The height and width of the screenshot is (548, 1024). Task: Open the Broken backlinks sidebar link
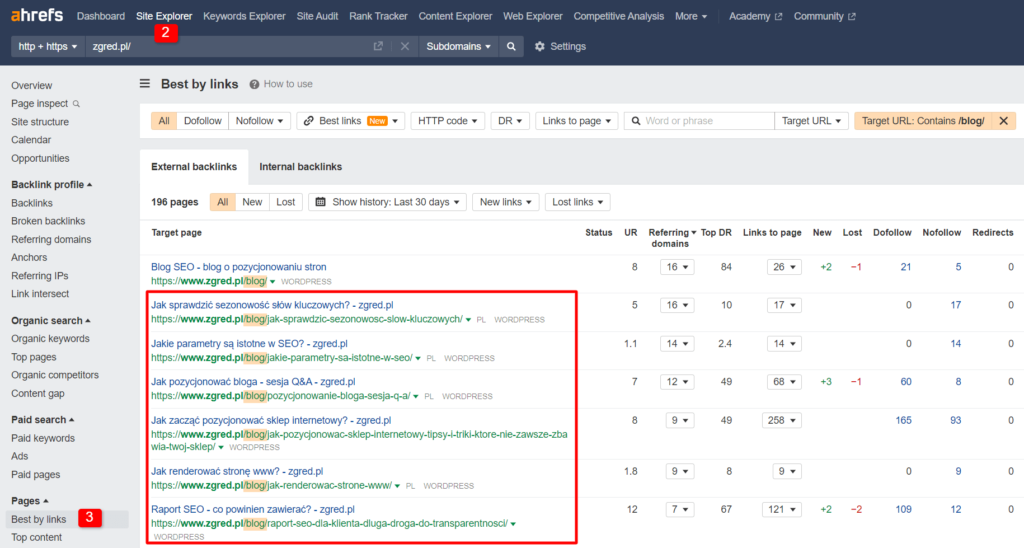[48, 221]
